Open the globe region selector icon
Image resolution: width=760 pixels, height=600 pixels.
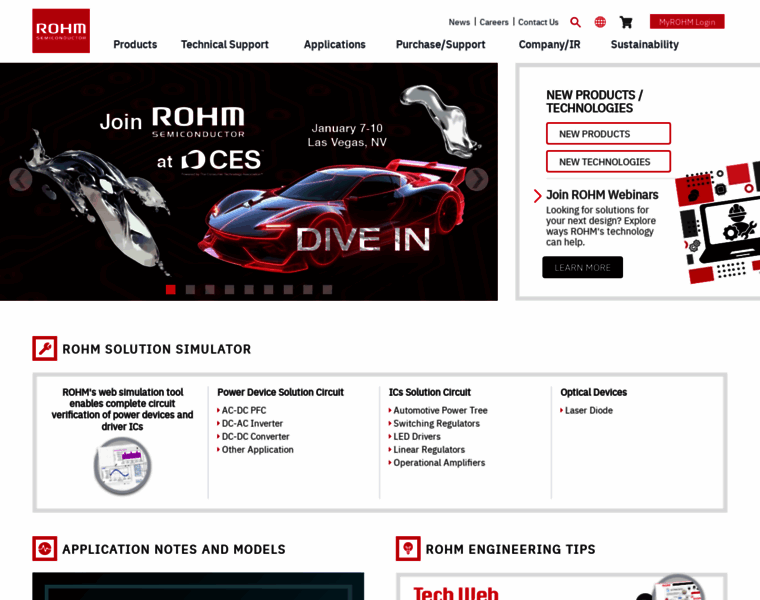point(600,22)
